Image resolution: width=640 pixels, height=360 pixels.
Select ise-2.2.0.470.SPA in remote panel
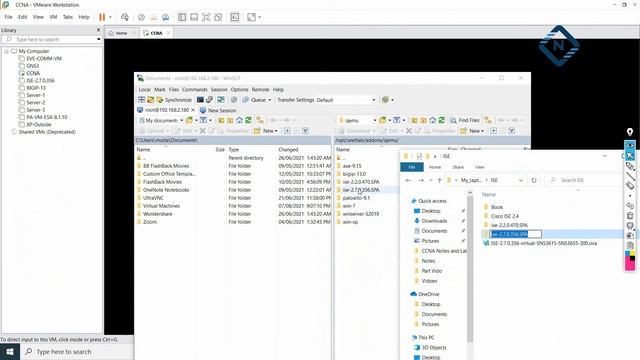tap(361, 182)
